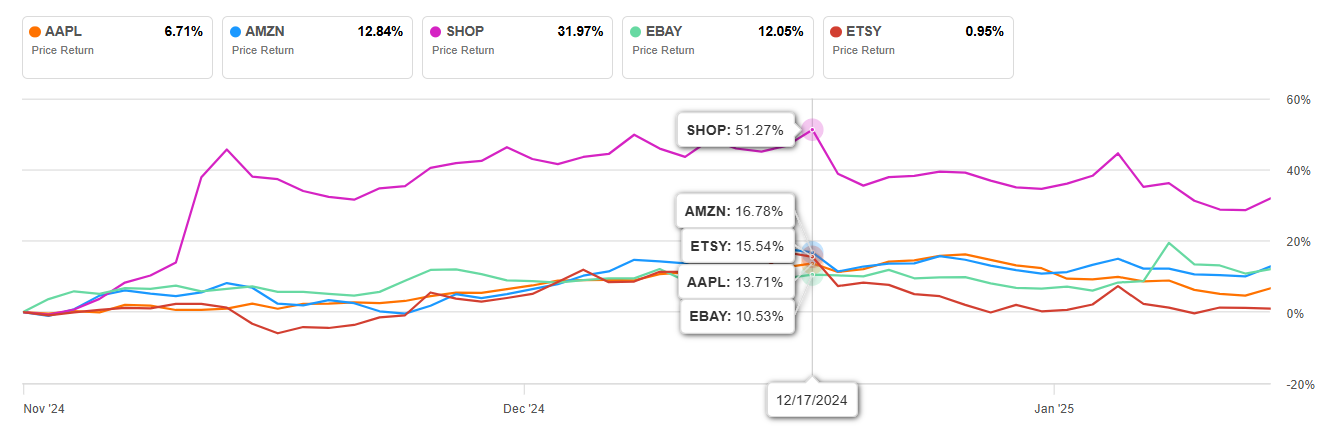
Task: Click the Nov '24 axis label
Action: coord(43,409)
